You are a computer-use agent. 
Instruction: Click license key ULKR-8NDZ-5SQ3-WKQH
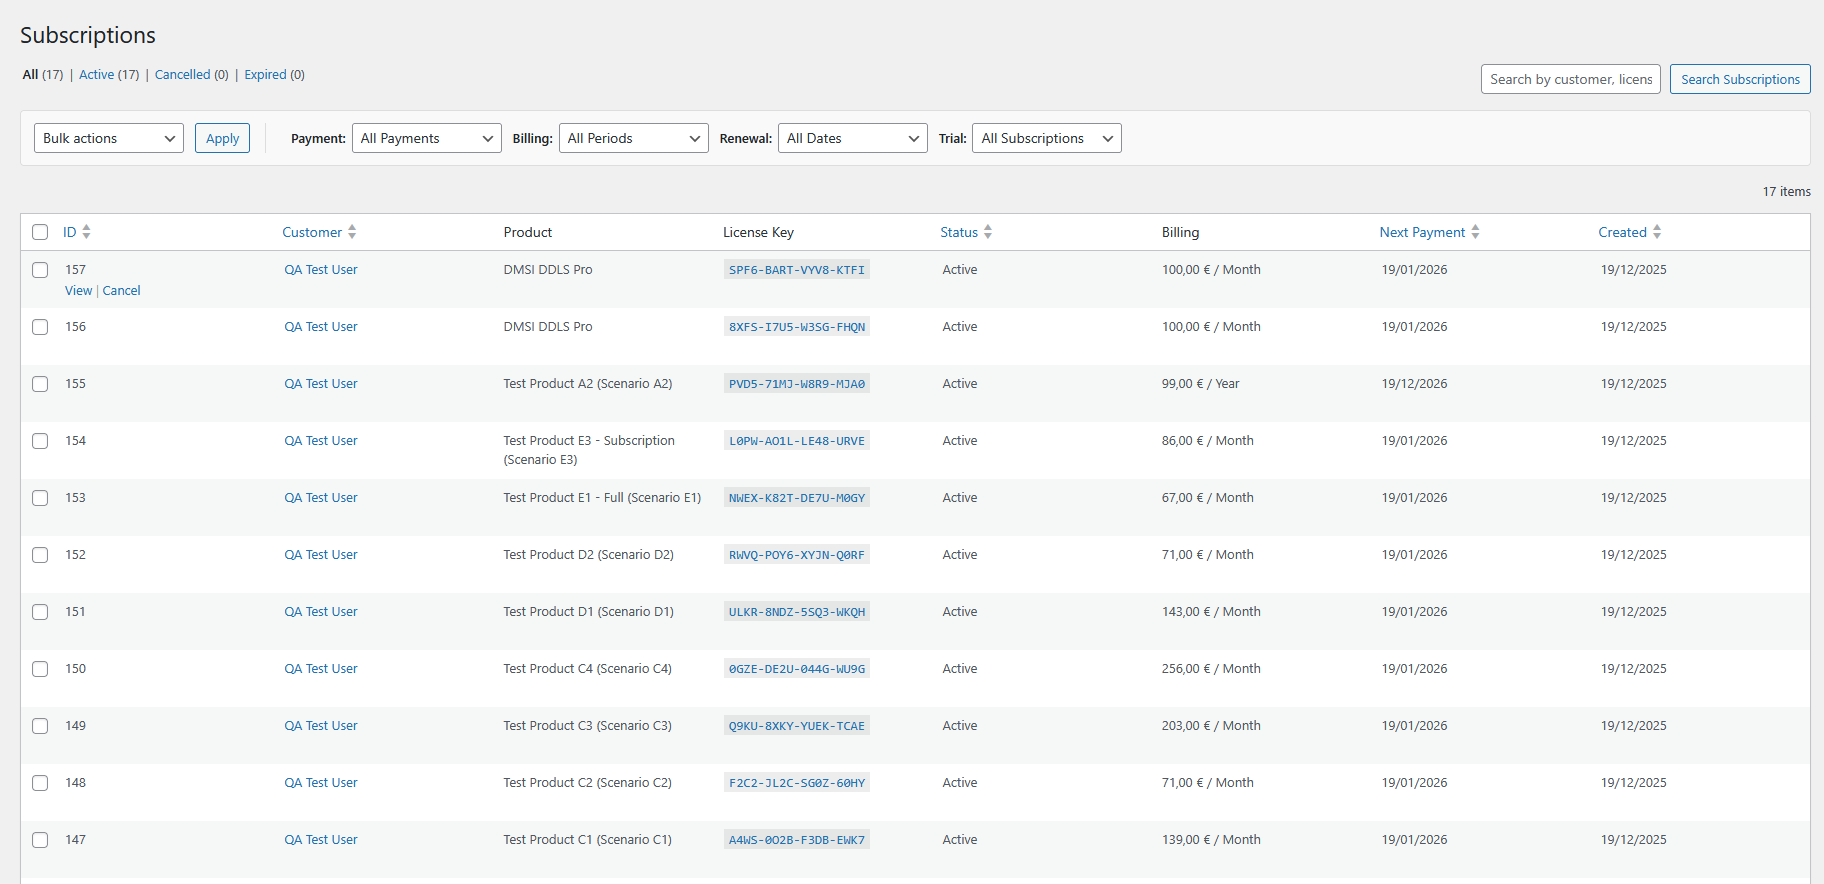(797, 612)
